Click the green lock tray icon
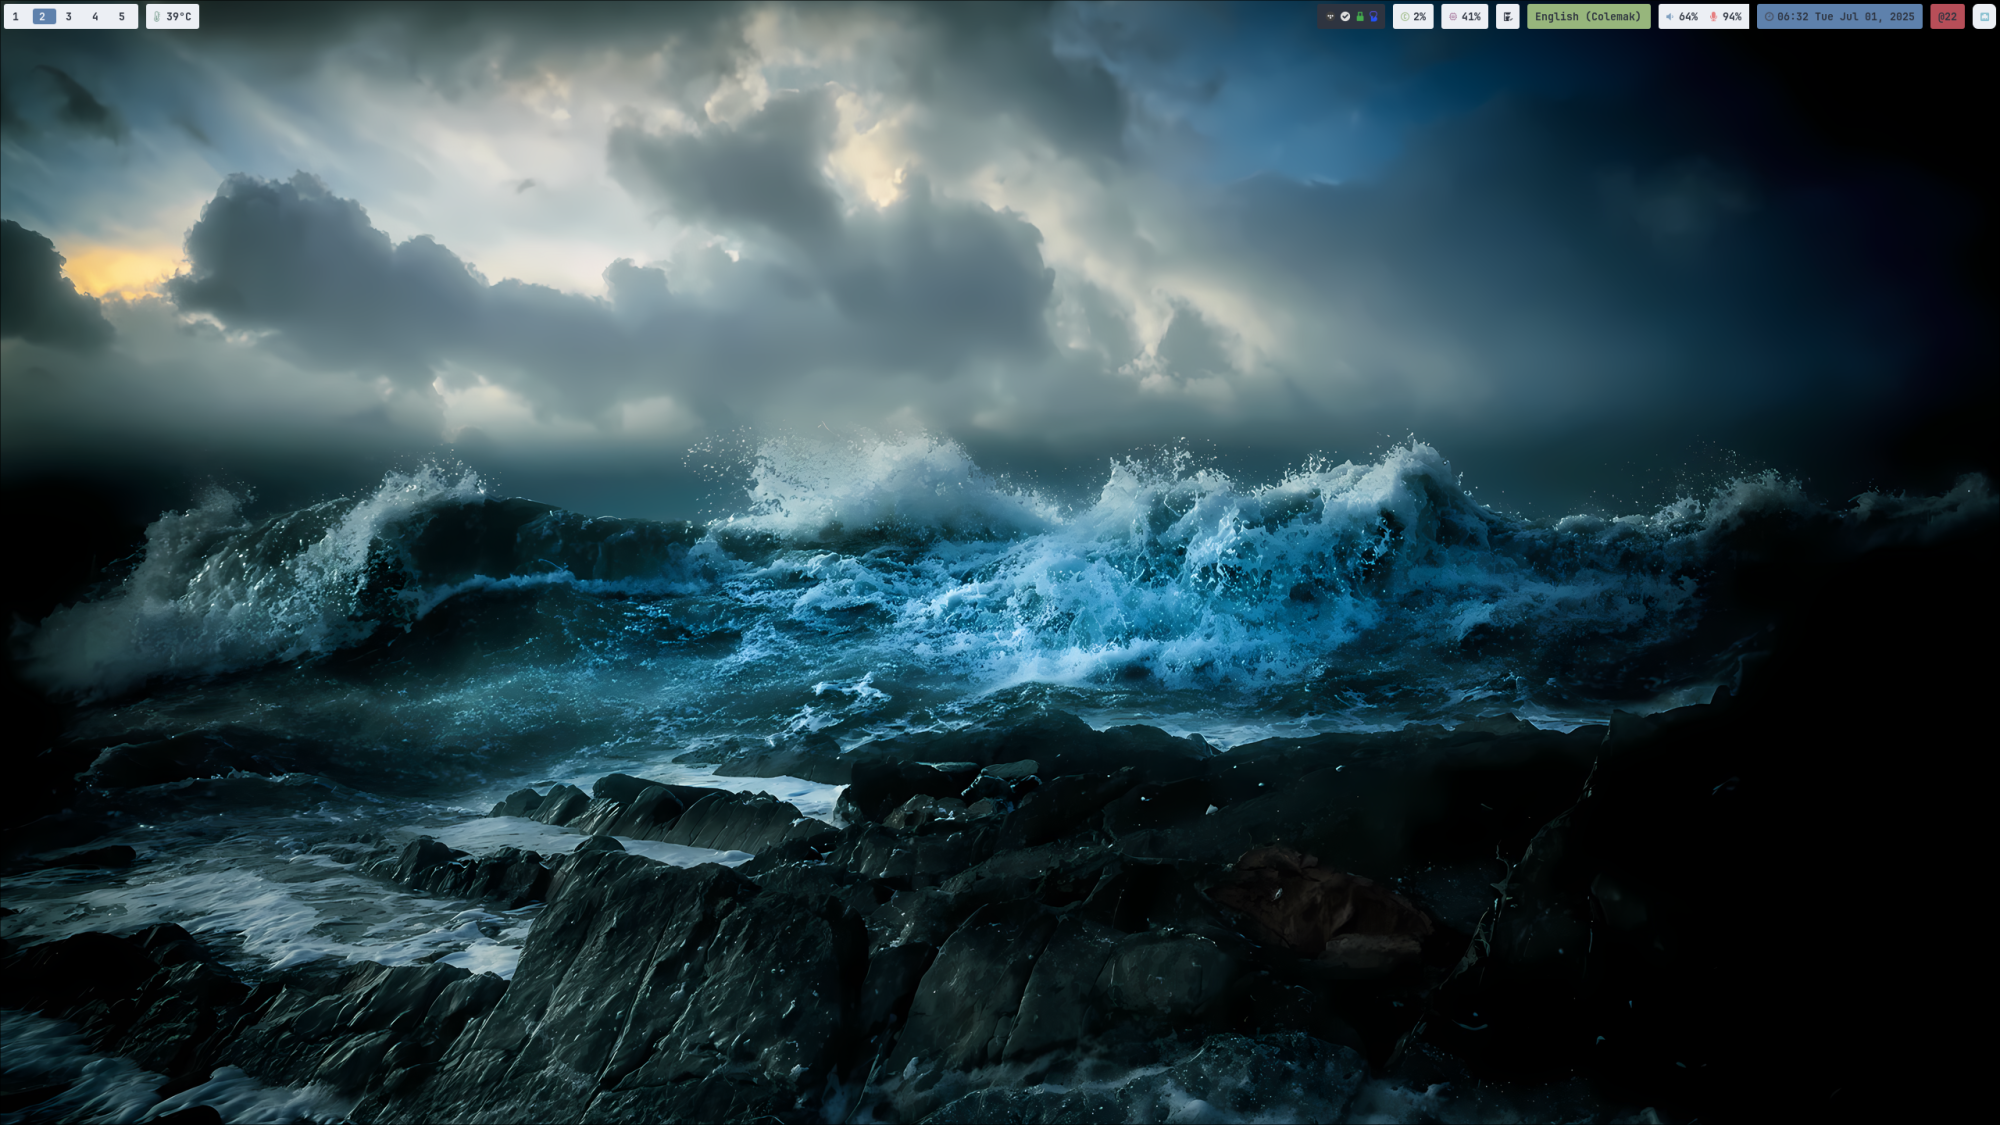The height and width of the screenshot is (1125, 2000). tap(1360, 17)
